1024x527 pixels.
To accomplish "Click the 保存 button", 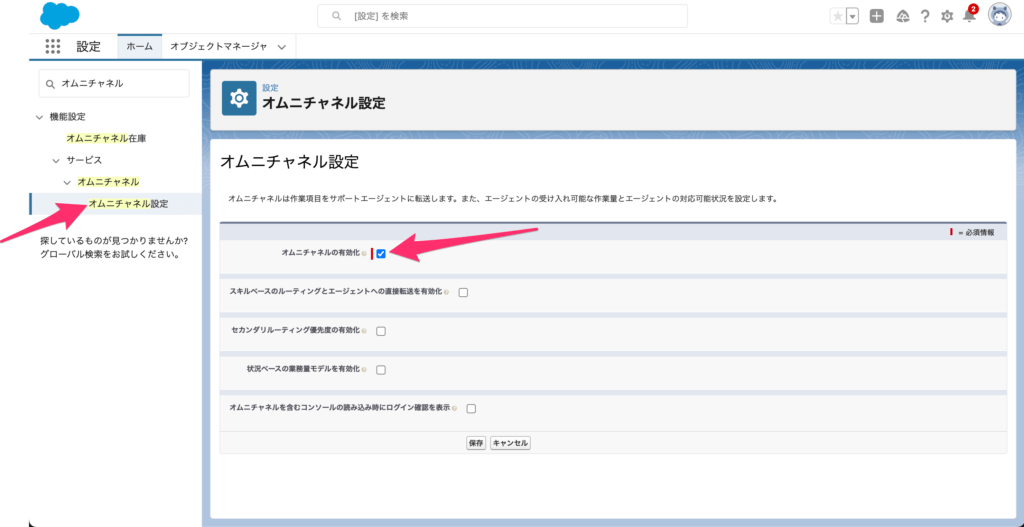I will tap(476, 443).
